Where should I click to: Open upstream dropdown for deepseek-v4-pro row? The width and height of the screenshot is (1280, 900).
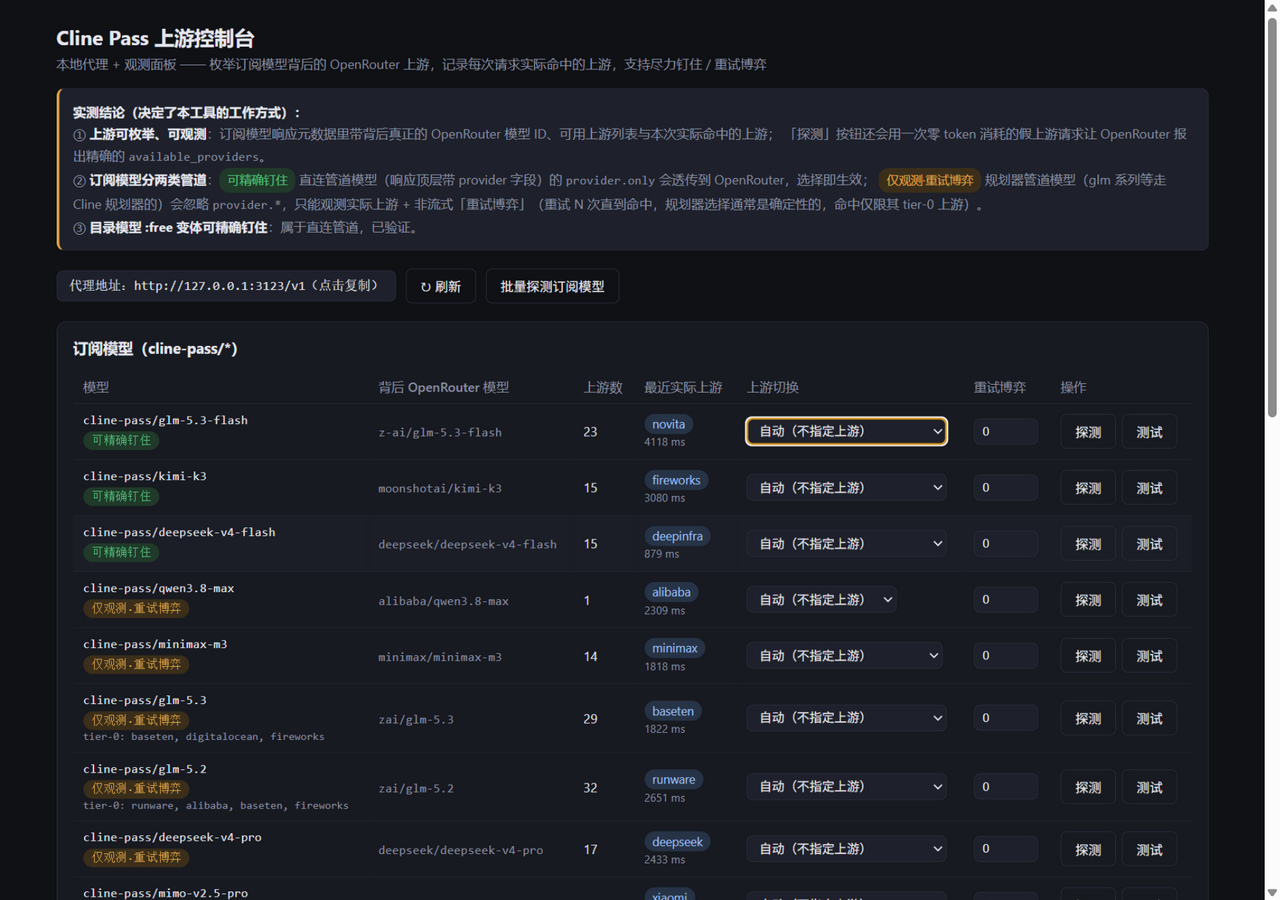click(x=846, y=848)
